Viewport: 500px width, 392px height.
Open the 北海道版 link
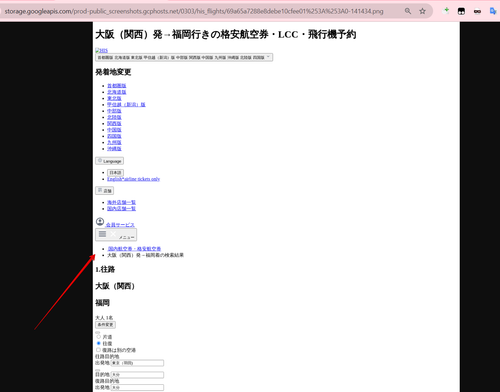tap(117, 92)
